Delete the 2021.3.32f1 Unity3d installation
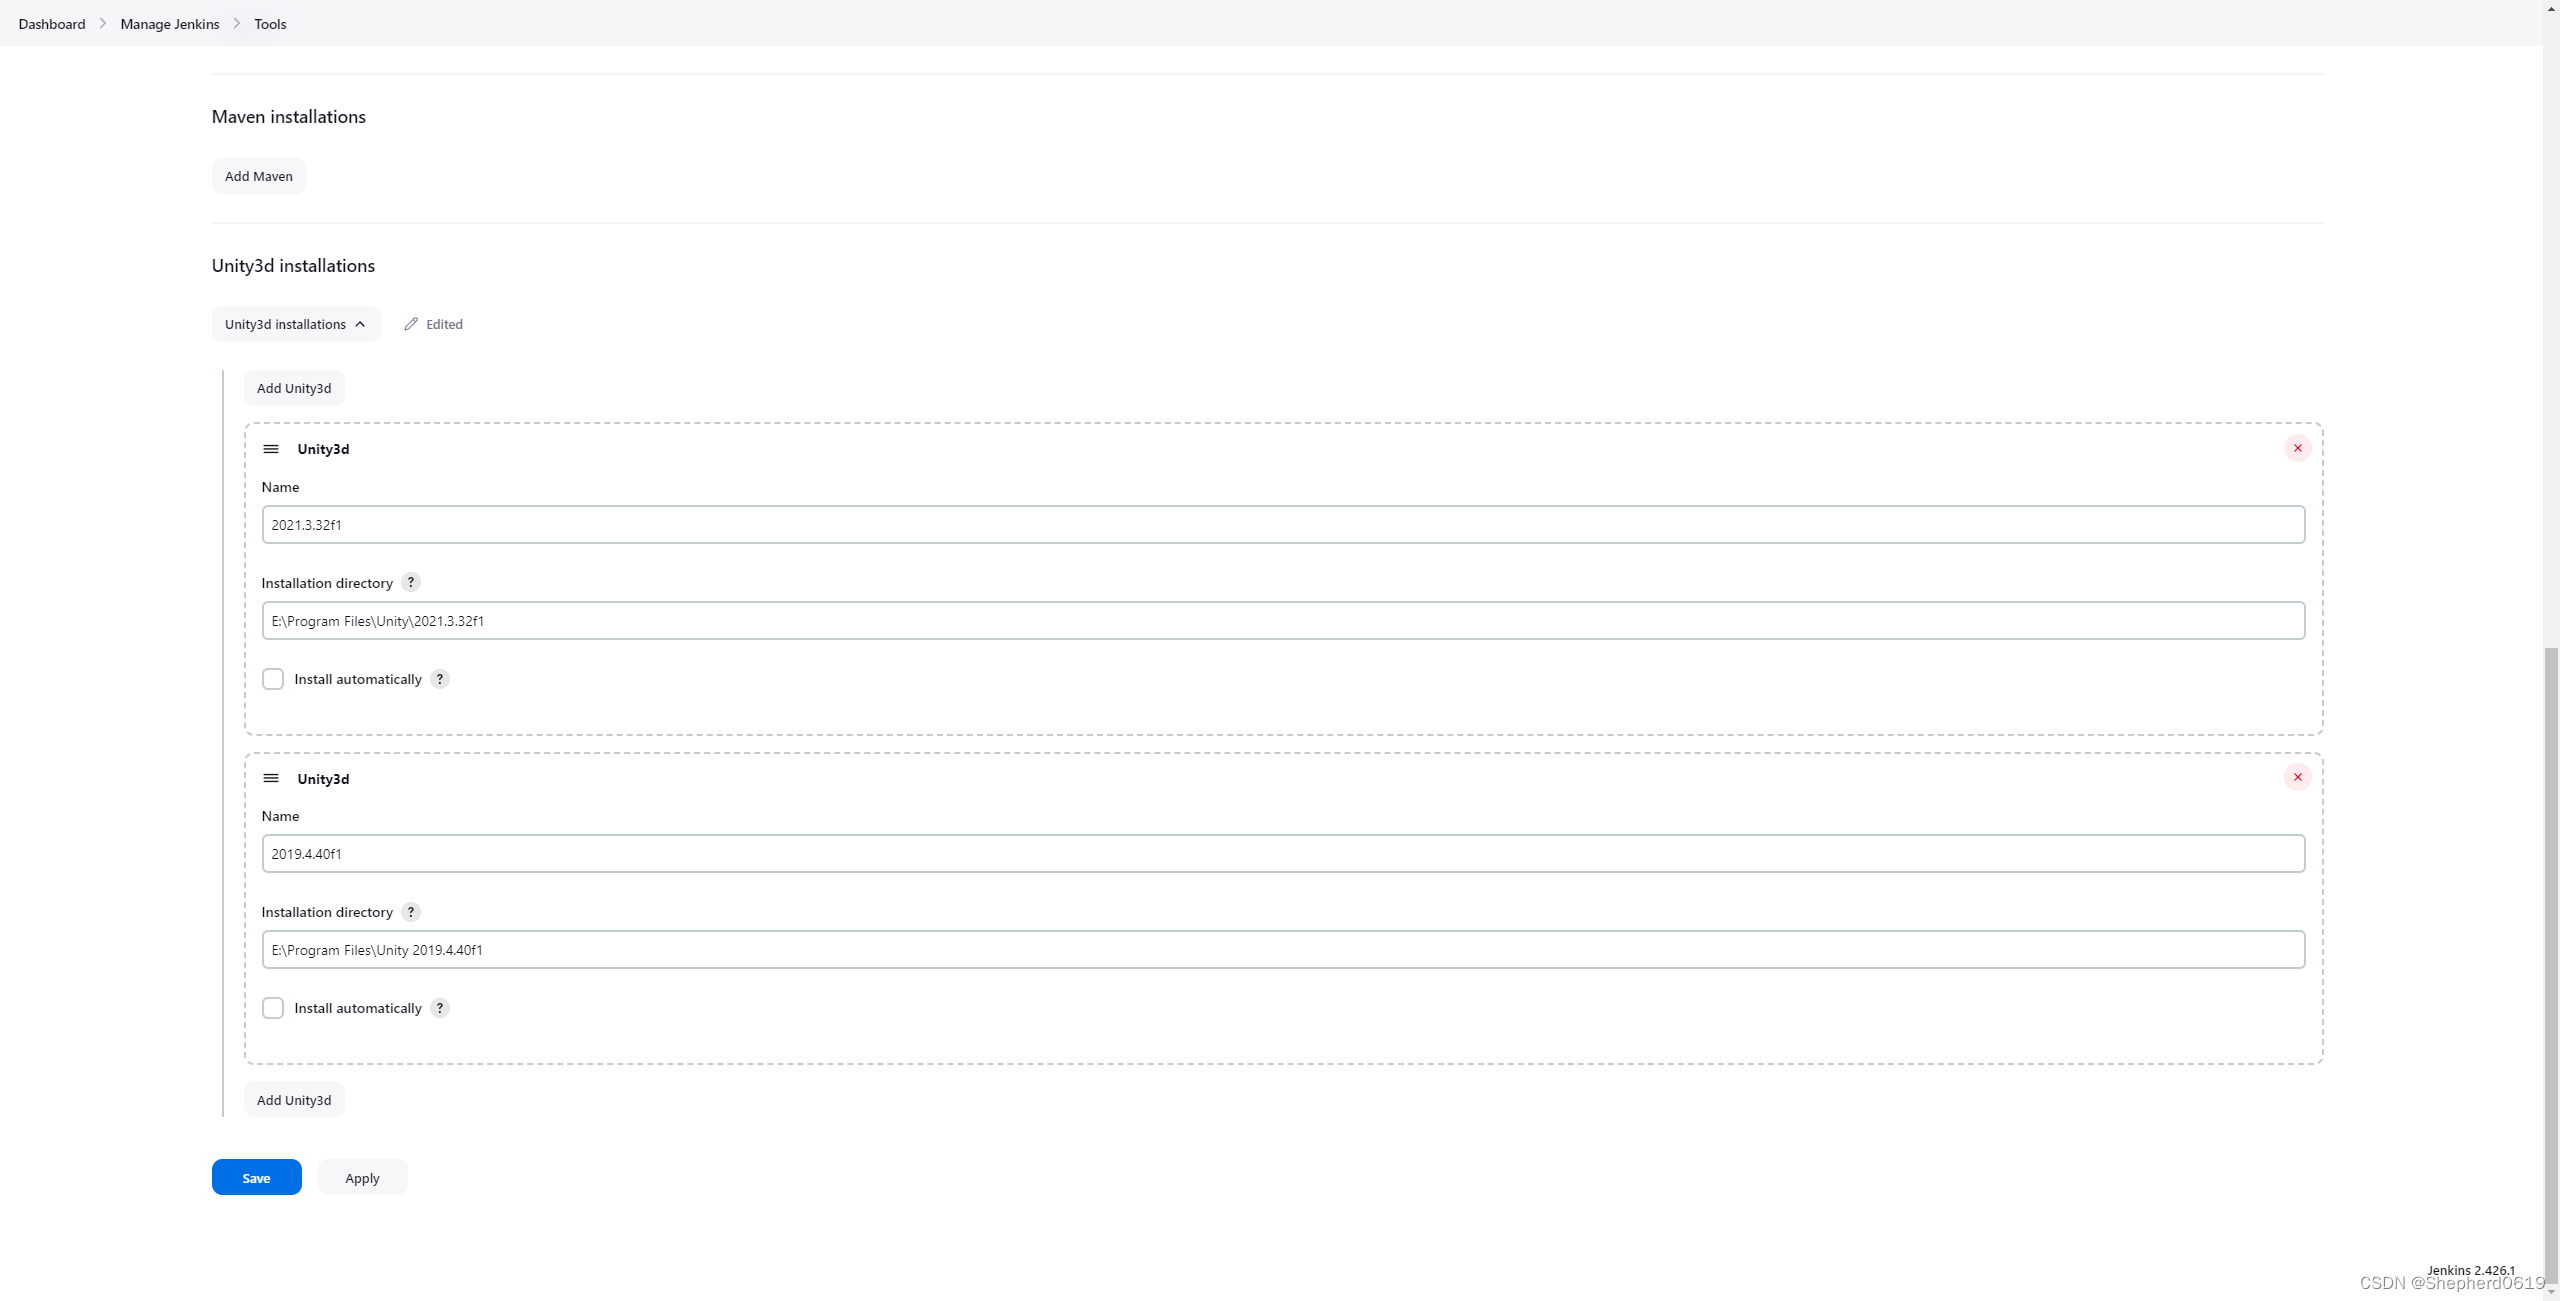 tap(2297, 448)
